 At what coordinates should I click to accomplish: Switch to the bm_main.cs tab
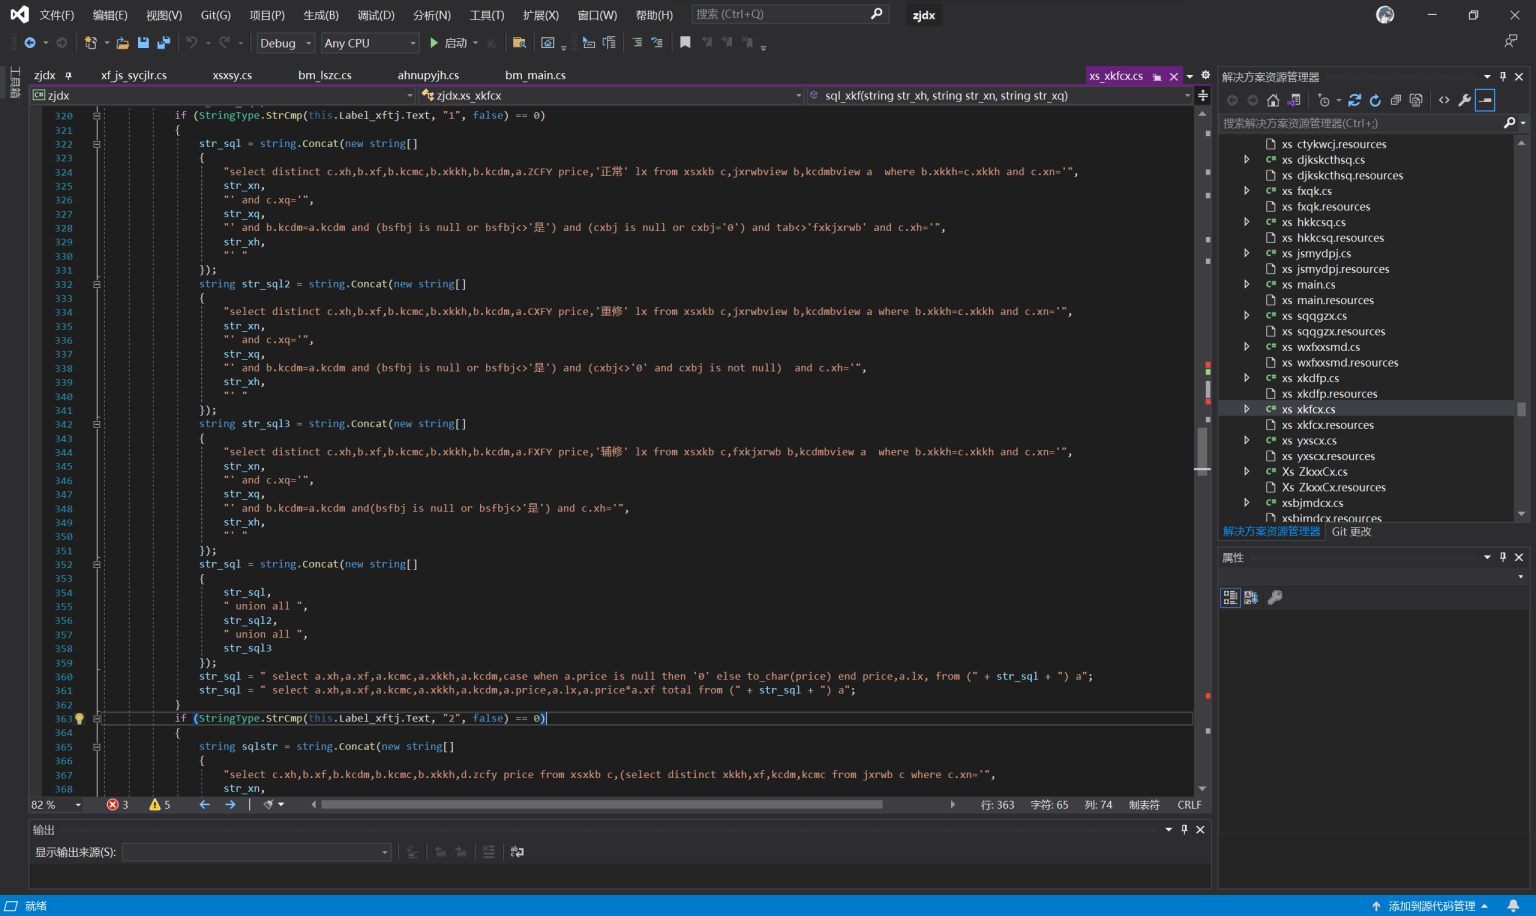535,75
